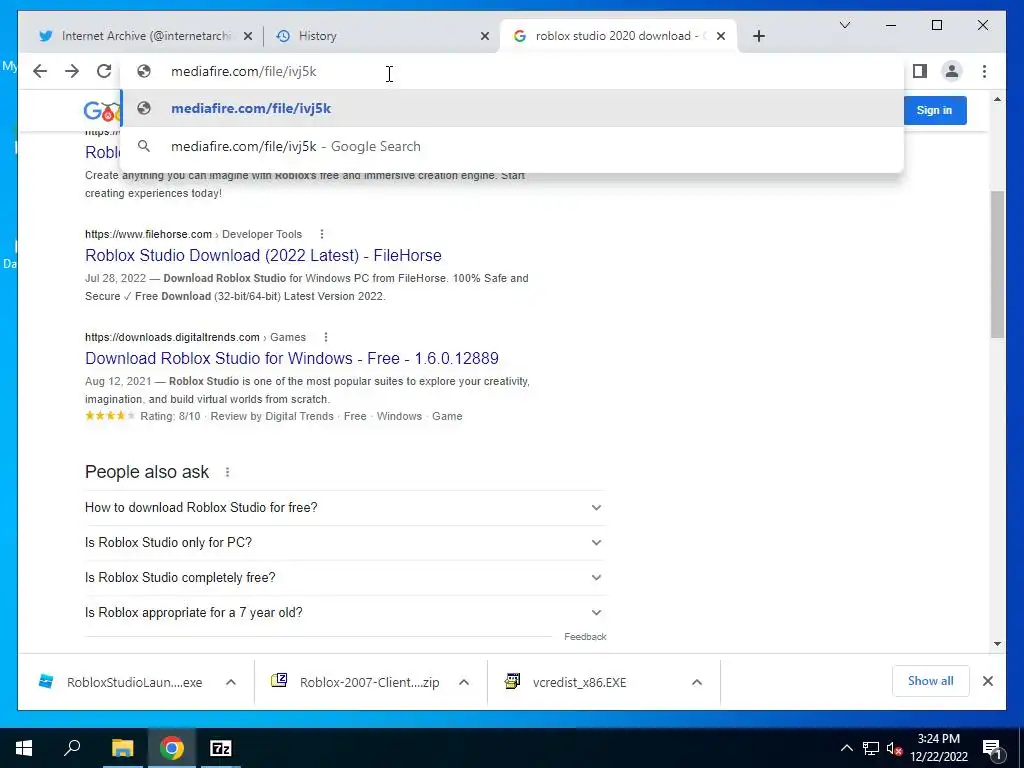Open options chevron for vcredist_x86.EXE download
Viewport: 1024px width, 768px height.
(697, 682)
